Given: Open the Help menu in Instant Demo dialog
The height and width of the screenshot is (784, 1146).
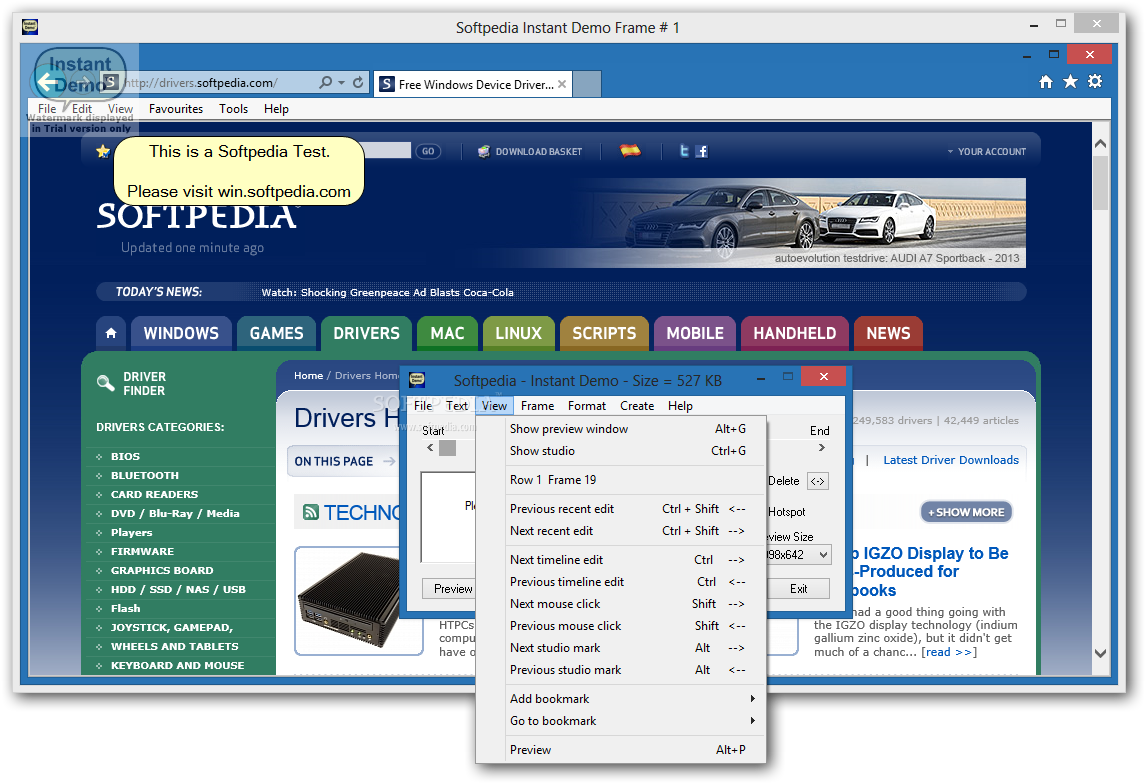Looking at the screenshot, I should (x=680, y=406).
